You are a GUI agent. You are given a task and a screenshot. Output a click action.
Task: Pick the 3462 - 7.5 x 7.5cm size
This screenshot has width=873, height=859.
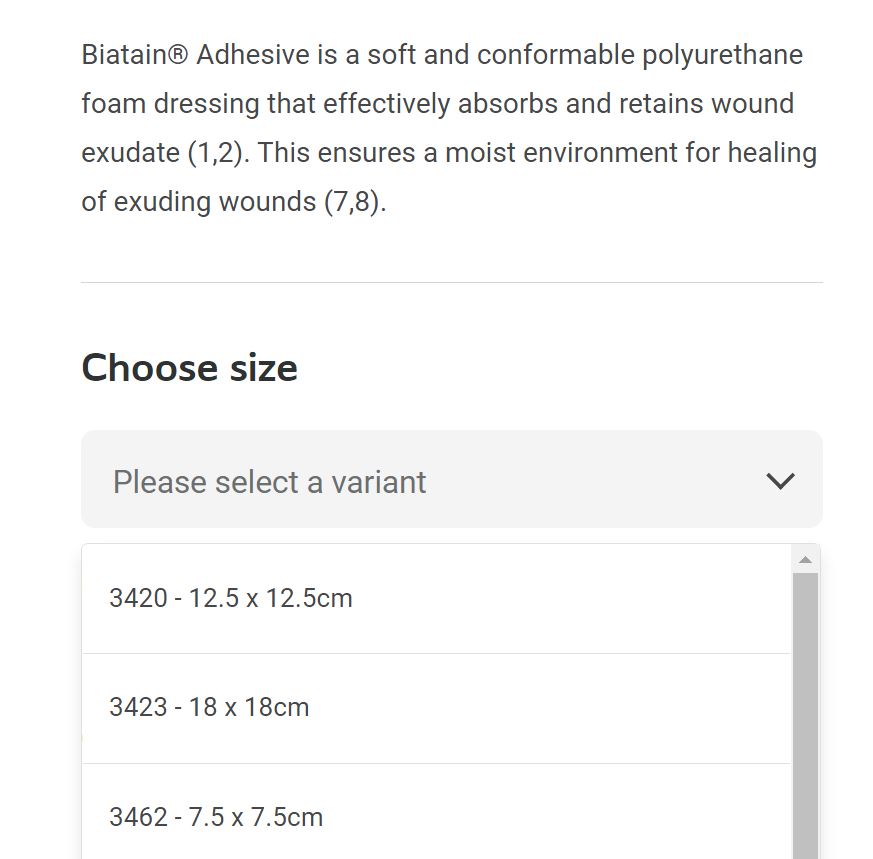point(216,817)
